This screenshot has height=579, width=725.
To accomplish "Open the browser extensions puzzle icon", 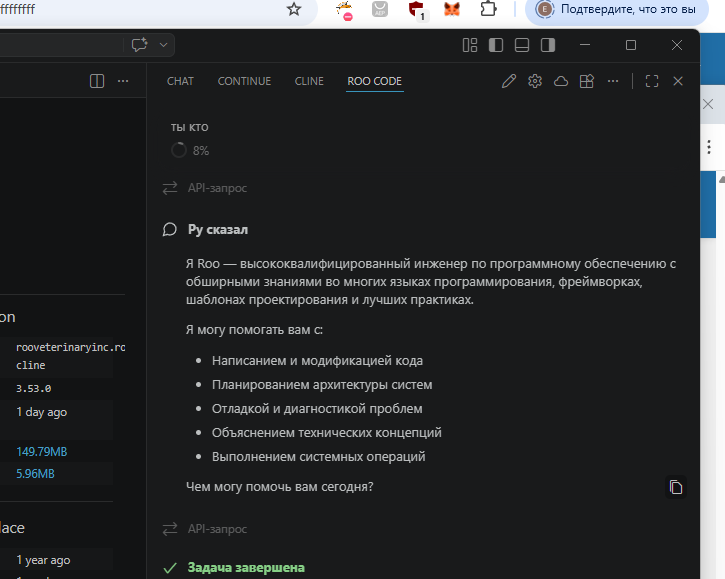I will [488, 9].
